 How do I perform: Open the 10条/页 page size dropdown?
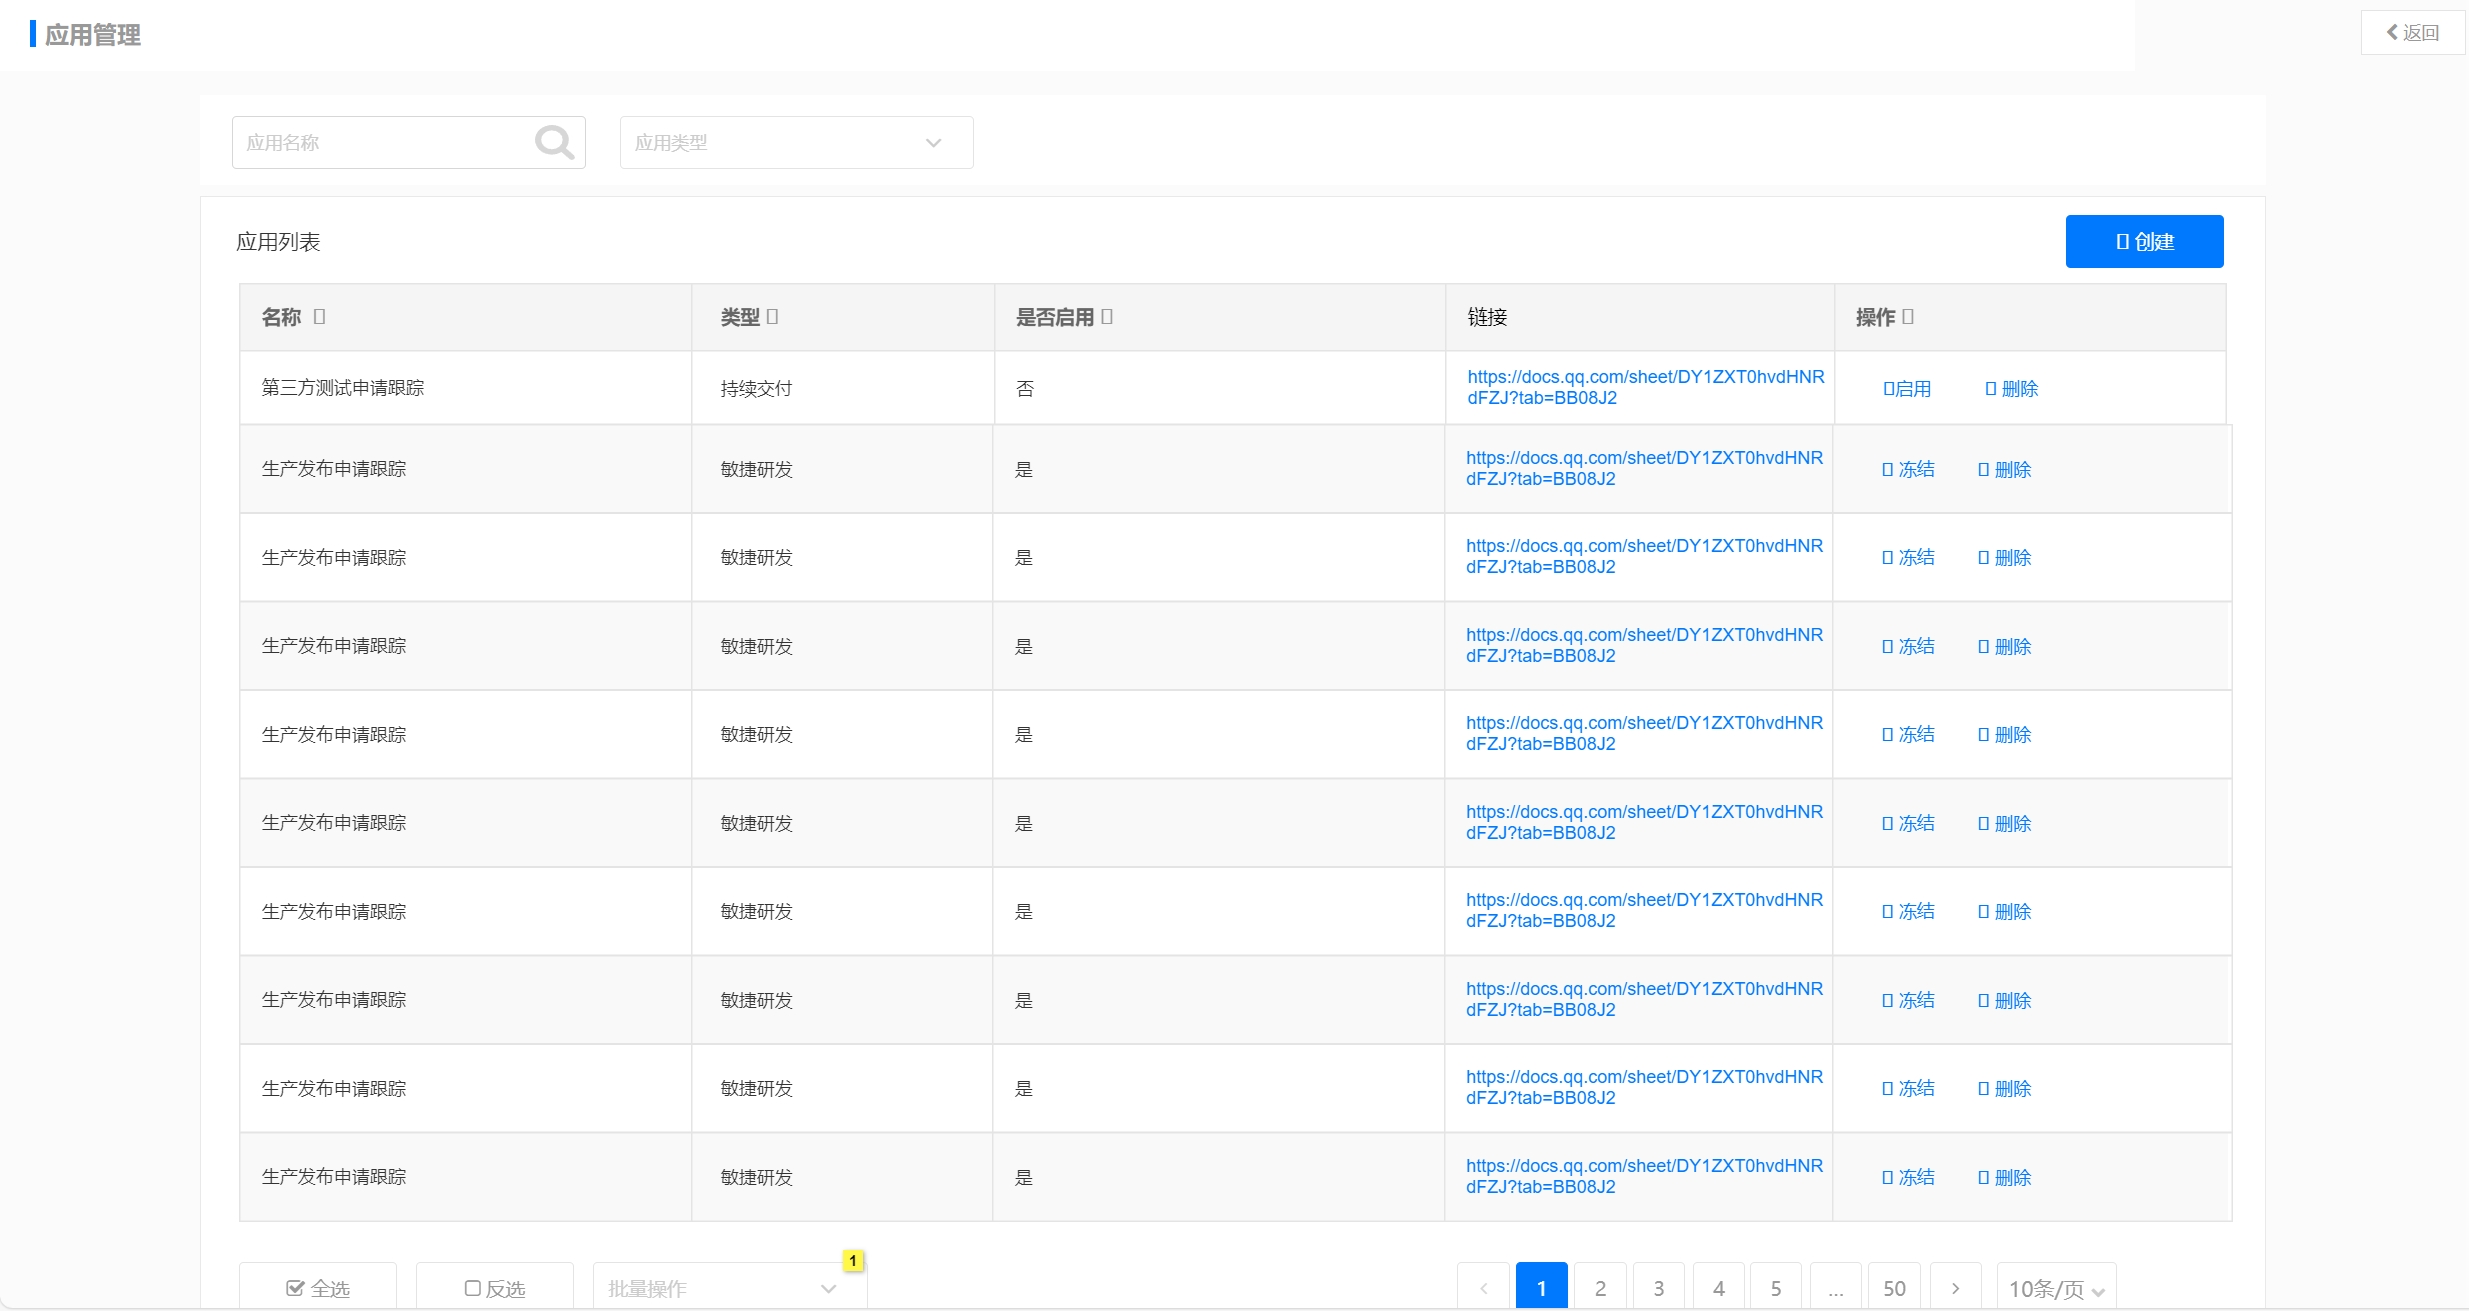pos(2056,1288)
